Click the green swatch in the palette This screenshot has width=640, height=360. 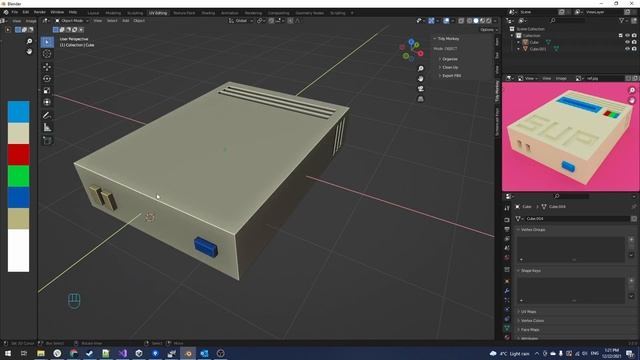tap(18, 176)
